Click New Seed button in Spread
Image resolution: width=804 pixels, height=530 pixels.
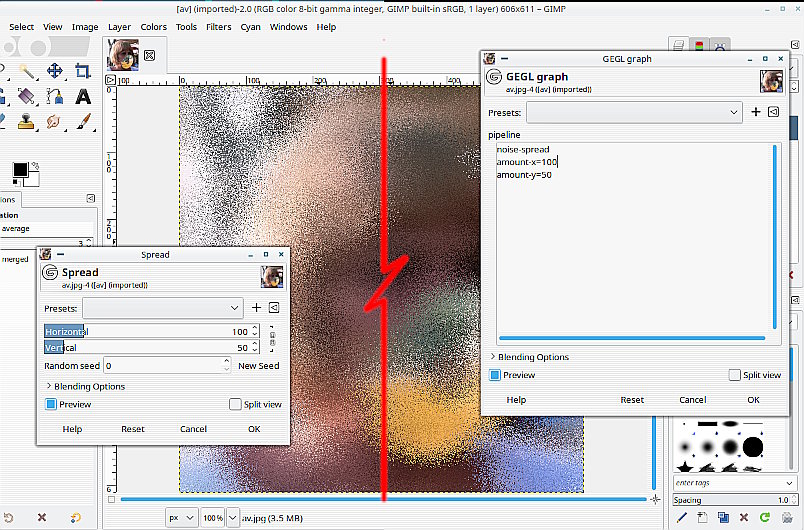coord(258,366)
